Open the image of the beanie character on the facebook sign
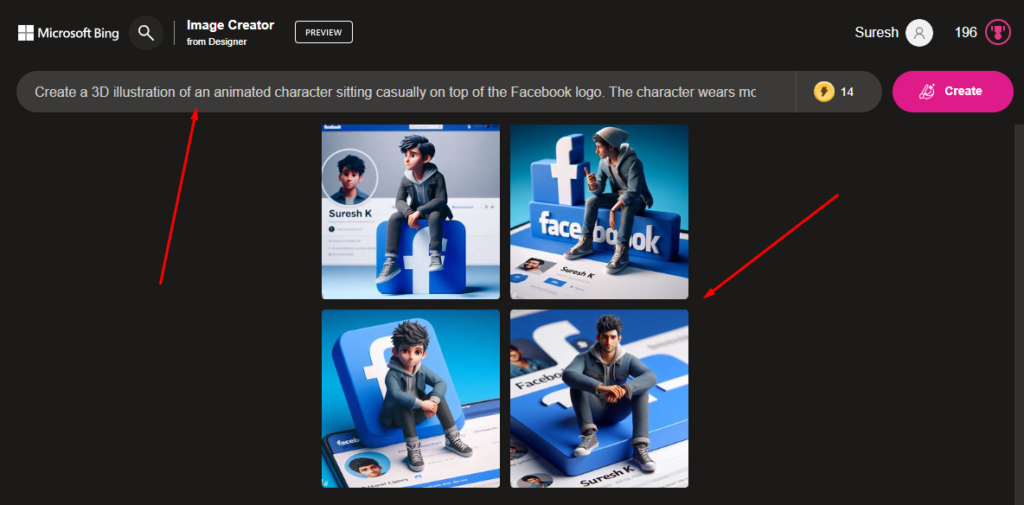This screenshot has height=505, width=1024. 599,212
